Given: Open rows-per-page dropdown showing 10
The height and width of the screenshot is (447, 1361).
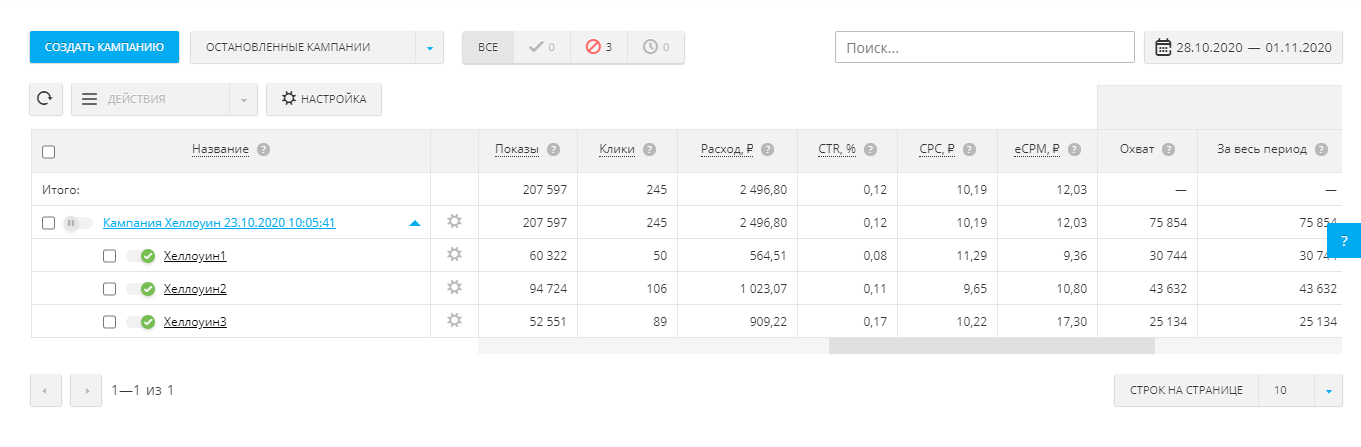Looking at the screenshot, I should click(x=1328, y=391).
